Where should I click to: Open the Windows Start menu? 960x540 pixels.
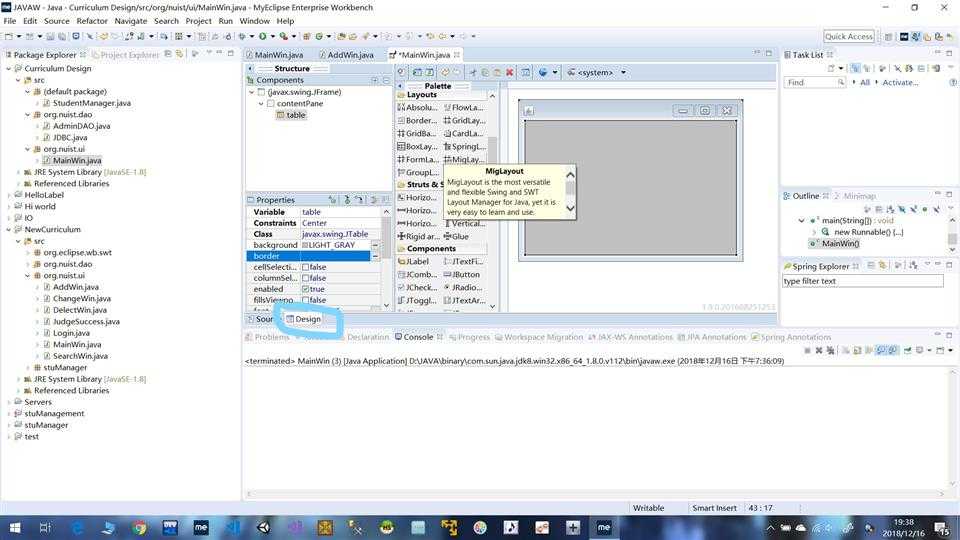pyautogui.click(x=14, y=527)
